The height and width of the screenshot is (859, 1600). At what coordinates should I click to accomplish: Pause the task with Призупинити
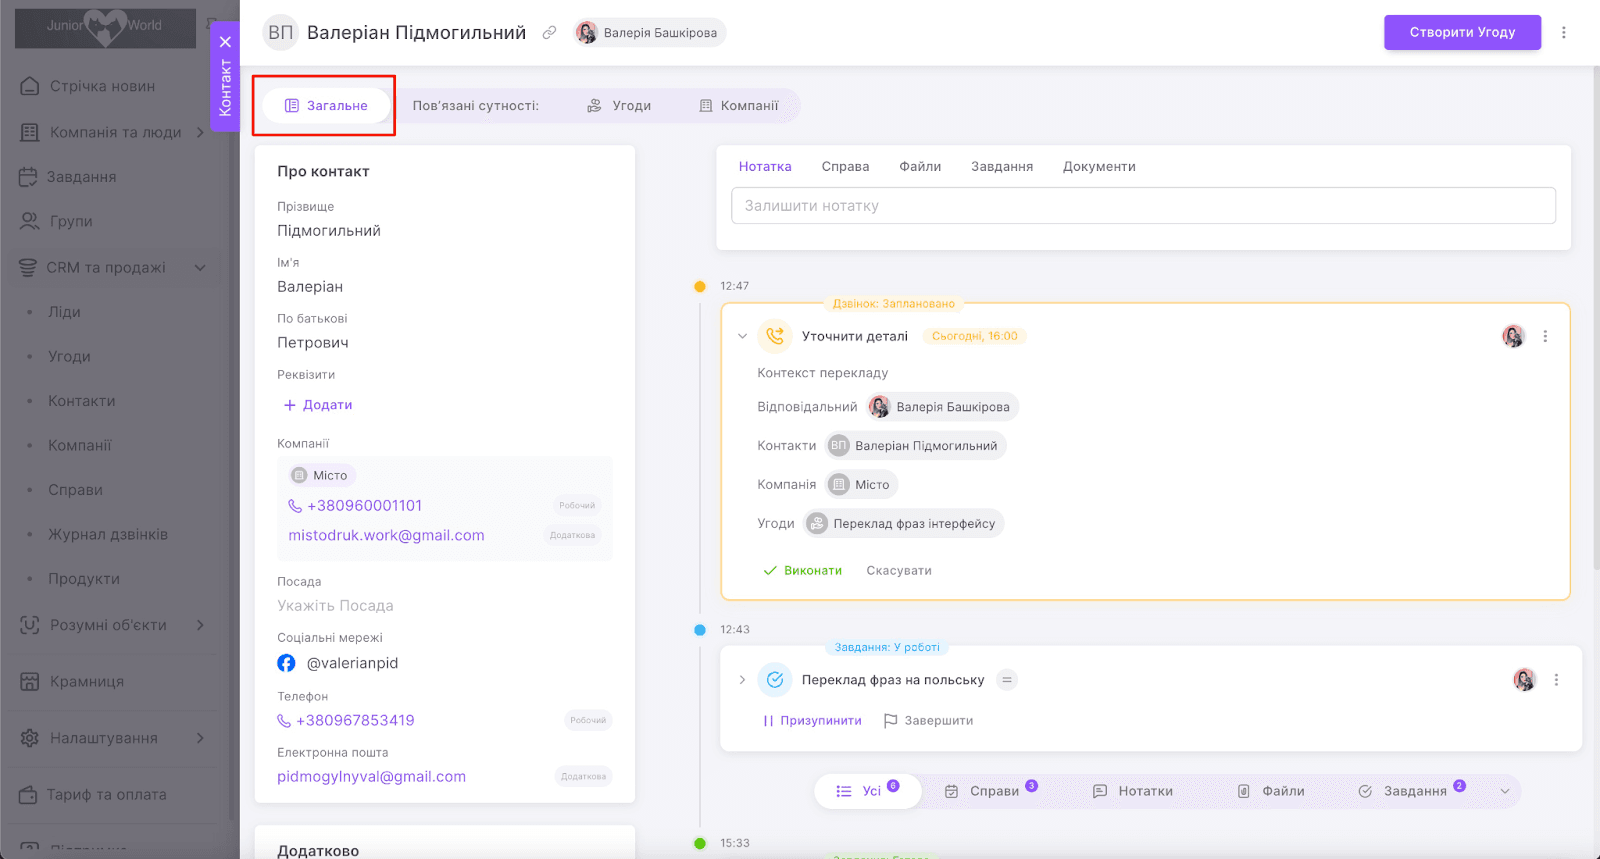(x=812, y=721)
